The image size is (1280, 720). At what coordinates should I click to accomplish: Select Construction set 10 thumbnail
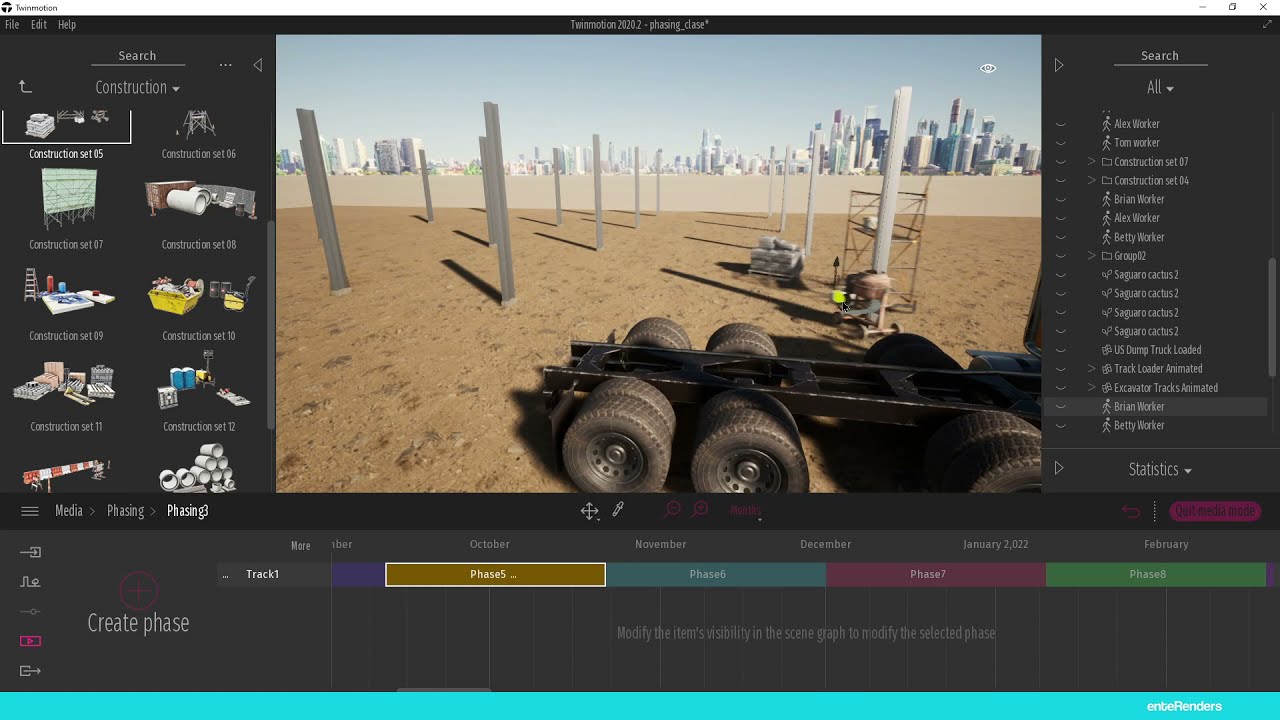(x=199, y=293)
